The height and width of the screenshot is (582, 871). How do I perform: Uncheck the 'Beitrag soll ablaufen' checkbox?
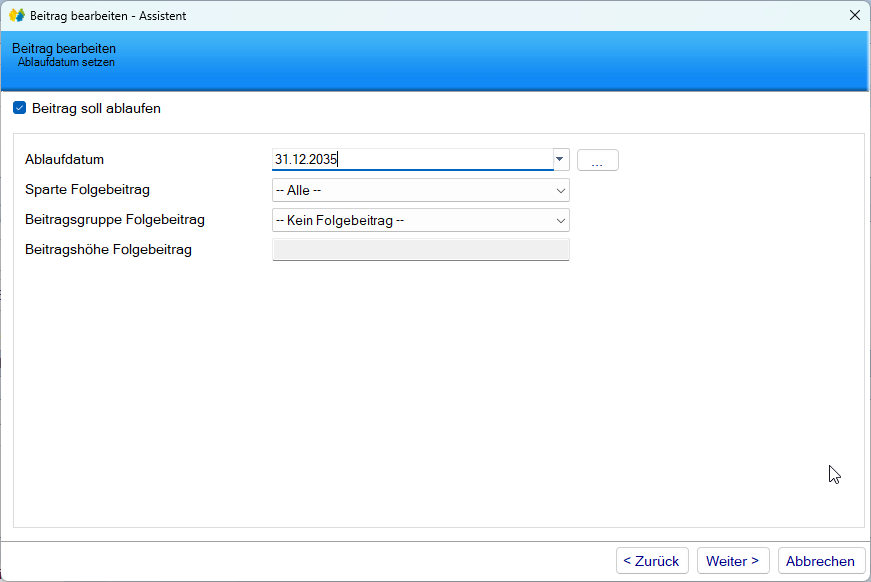[x=19, y=108]
